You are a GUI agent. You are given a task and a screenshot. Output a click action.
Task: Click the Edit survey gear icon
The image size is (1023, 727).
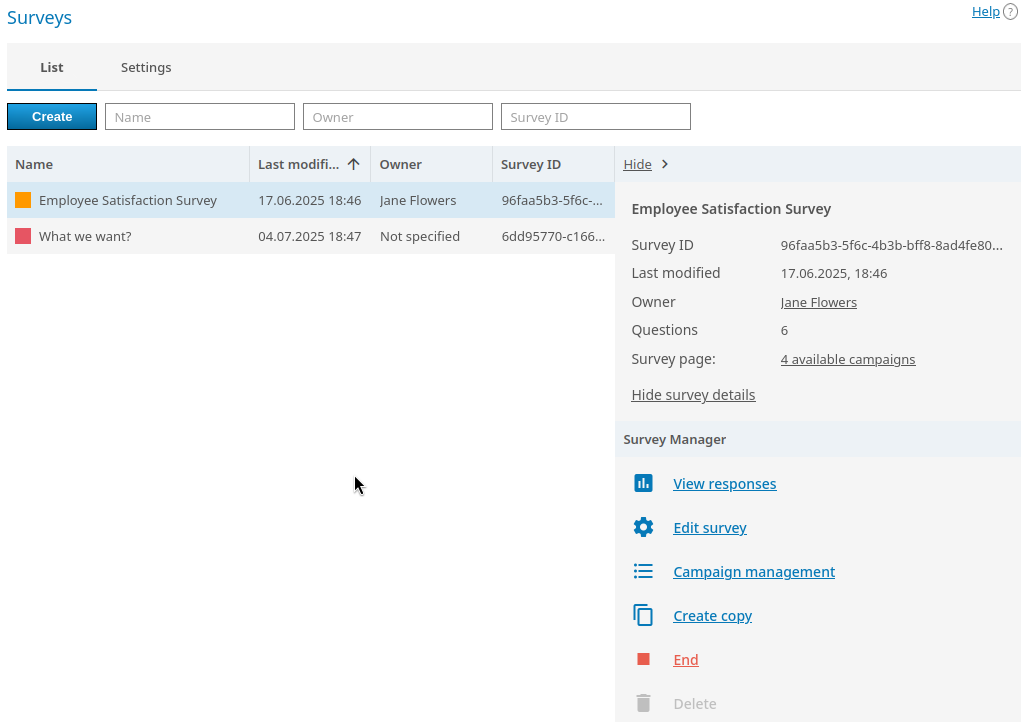coord(643,528)
